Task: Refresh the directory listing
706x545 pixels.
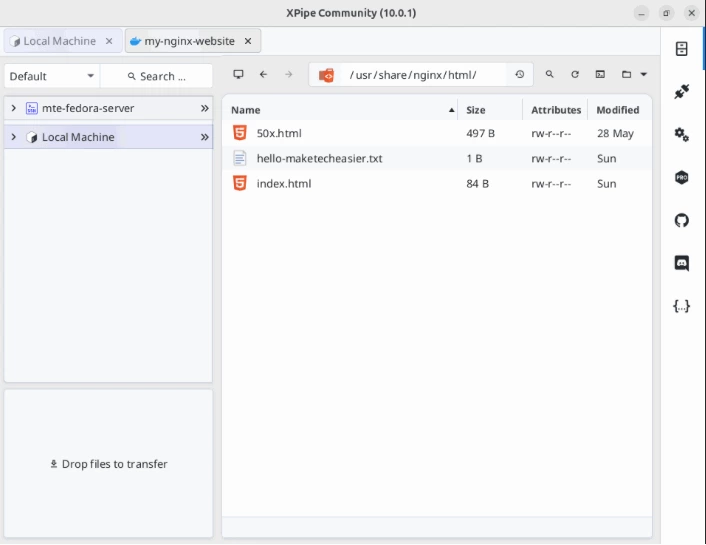Action: [x=575, y=74]
